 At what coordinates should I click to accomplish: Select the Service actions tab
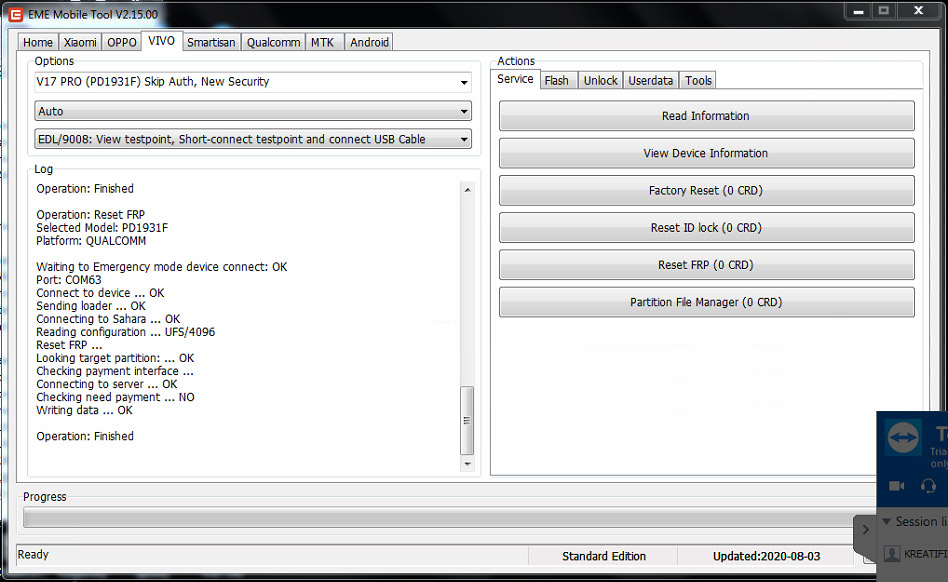(x=515, y=79)
